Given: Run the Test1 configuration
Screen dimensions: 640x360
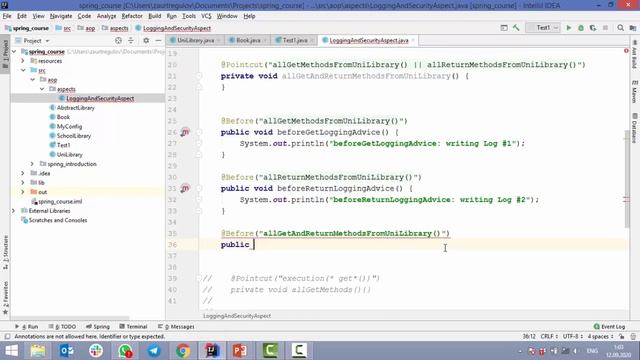Looking at the screenshot, I should [569, 28].
